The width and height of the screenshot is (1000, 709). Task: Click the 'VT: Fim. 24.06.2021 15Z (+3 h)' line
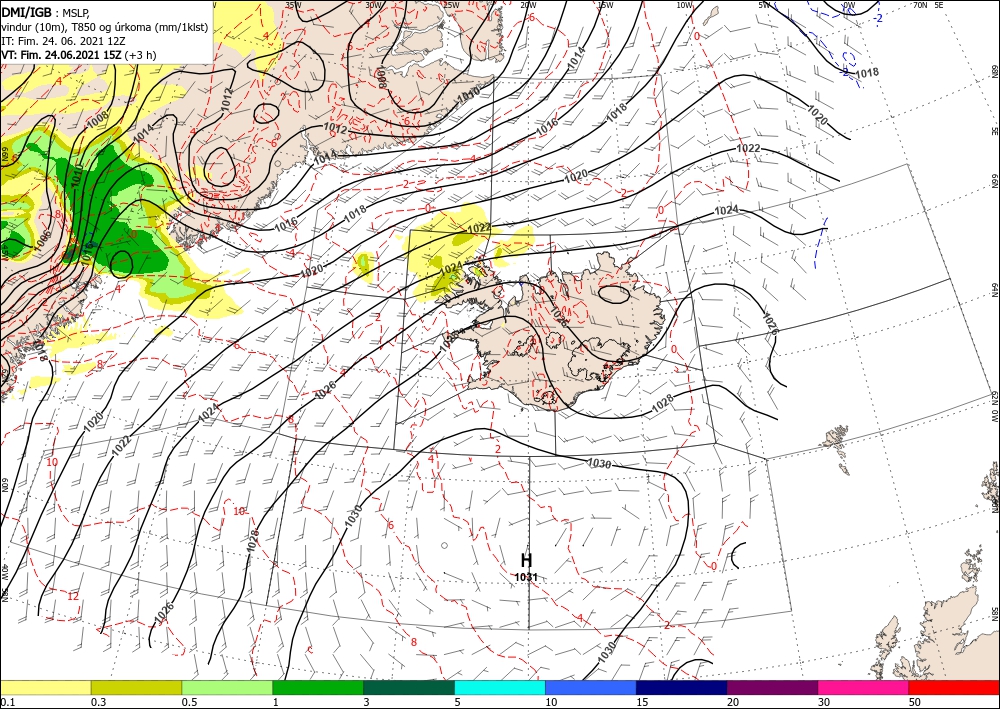(78, 55)
